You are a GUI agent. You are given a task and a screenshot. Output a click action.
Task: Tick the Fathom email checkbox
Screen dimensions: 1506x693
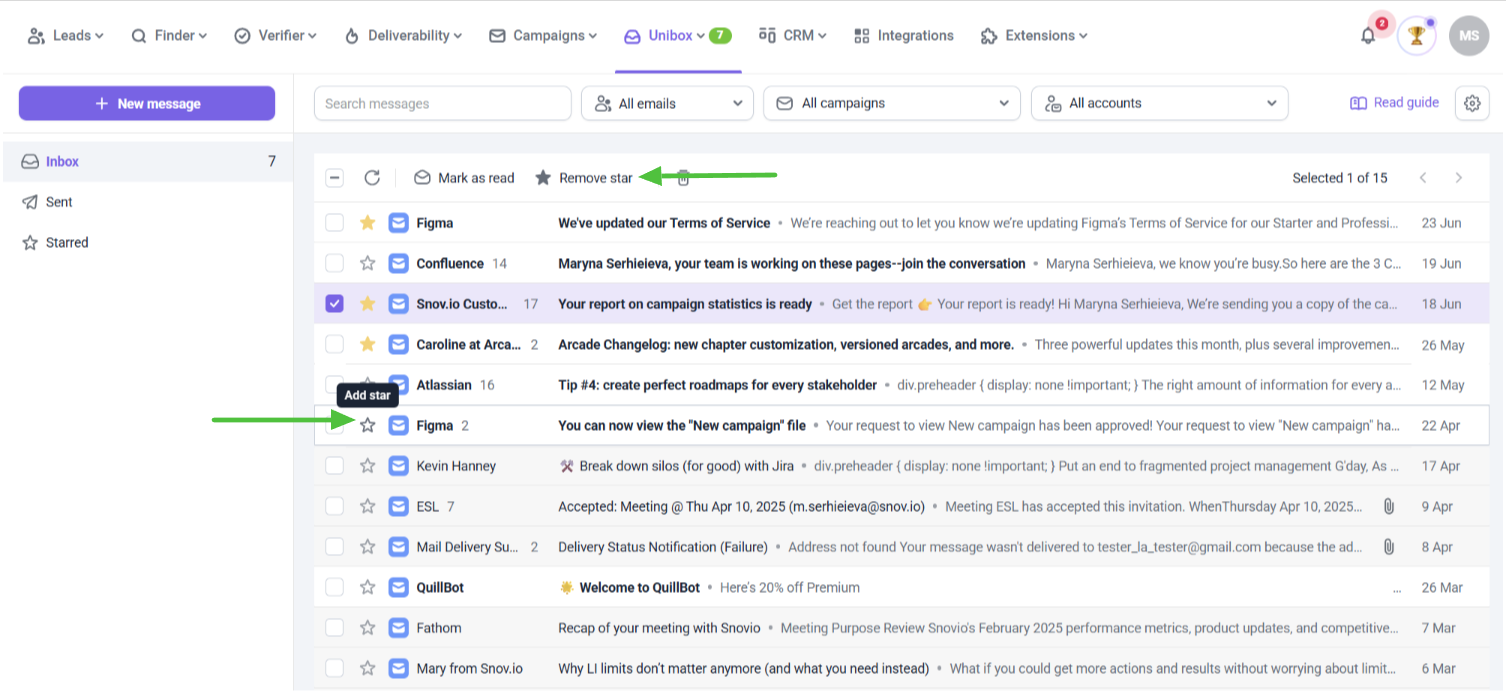[x=334, y=628]
